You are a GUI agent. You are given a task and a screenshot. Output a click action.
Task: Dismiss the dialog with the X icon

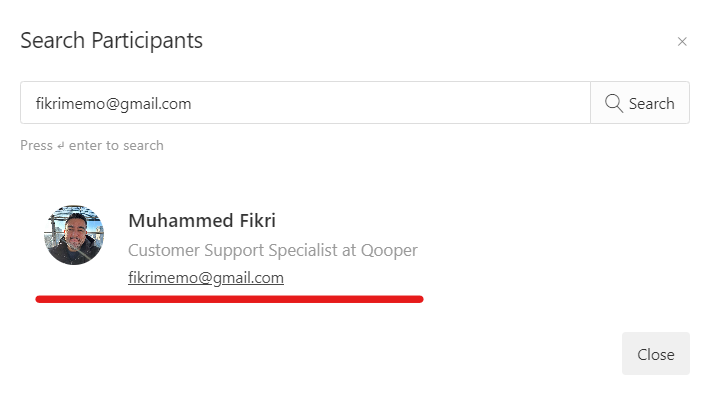coord(682,41)
